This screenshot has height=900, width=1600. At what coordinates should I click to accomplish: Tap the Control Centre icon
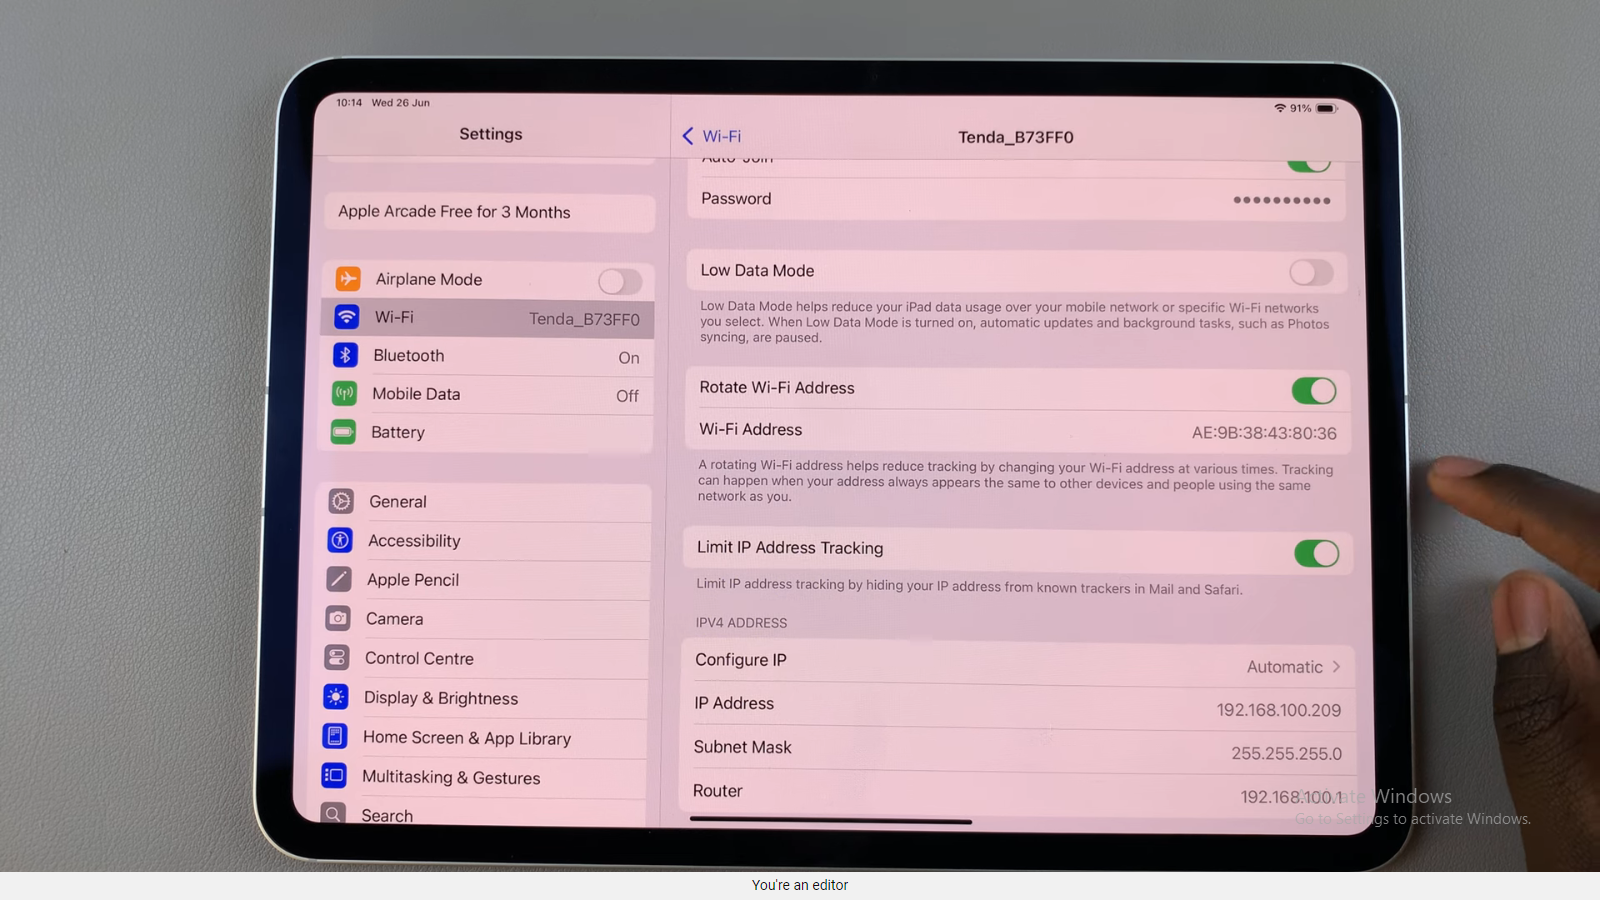[x=337, y=657]
